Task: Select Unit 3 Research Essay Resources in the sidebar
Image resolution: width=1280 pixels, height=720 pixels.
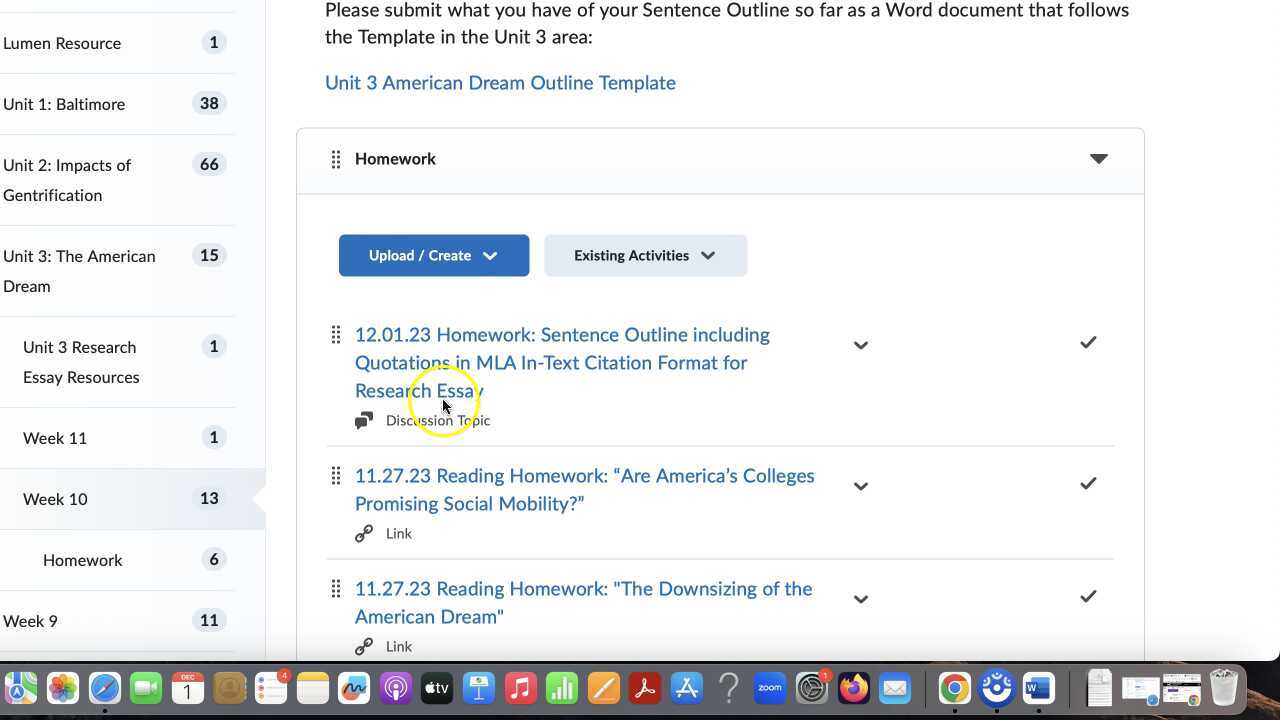Action: 81,362
